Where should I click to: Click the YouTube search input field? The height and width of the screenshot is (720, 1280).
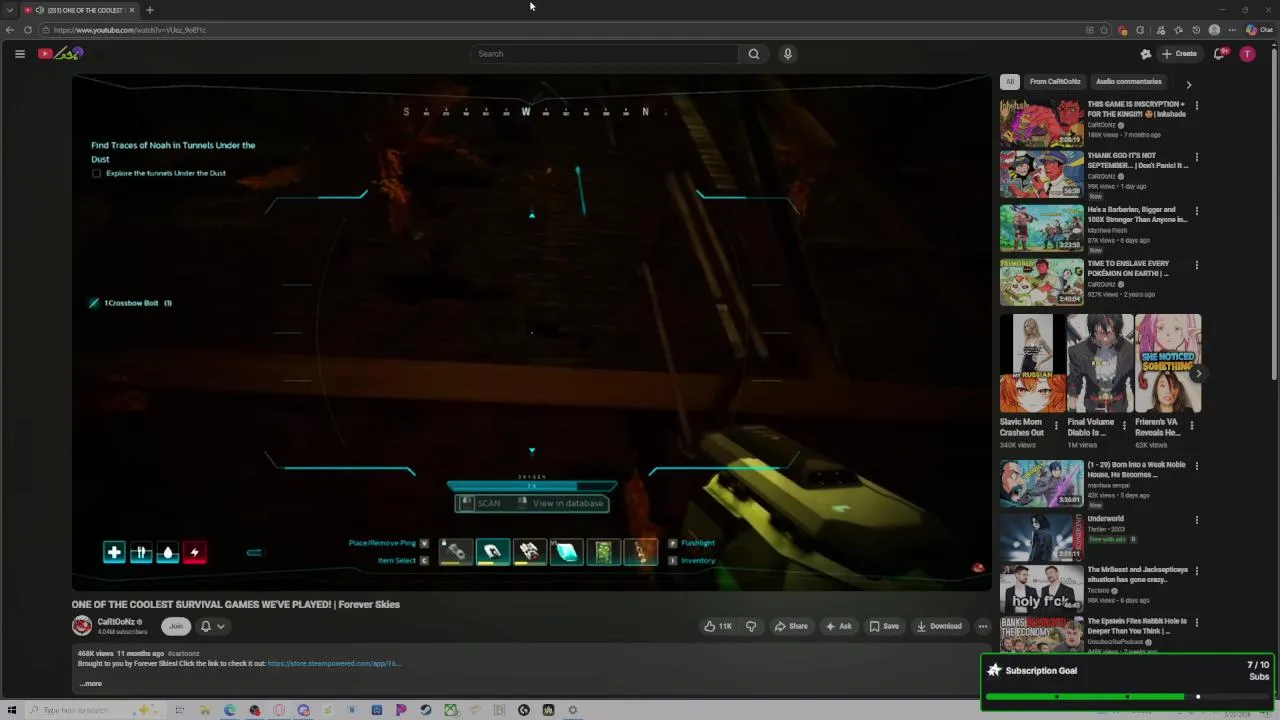[x=604, y=54]
